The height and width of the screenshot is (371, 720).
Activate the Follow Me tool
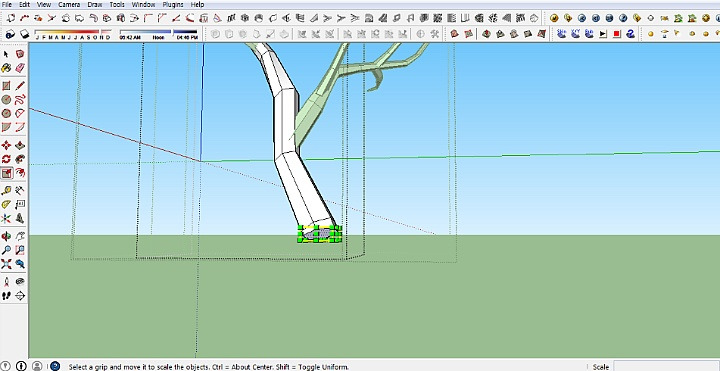[x=20, y=159]
